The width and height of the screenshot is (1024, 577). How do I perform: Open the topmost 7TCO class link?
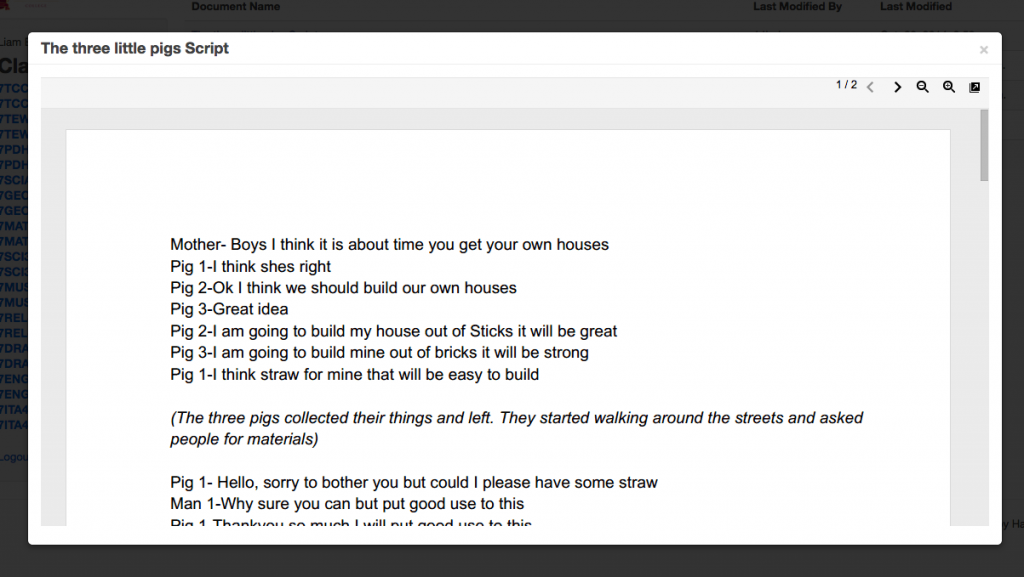point(14,88)
